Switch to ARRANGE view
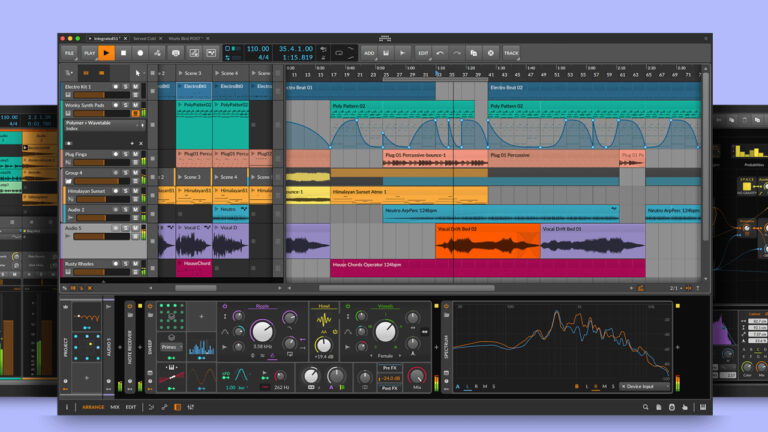Screen dimensions: 768x432 click(x=93, y=407)
